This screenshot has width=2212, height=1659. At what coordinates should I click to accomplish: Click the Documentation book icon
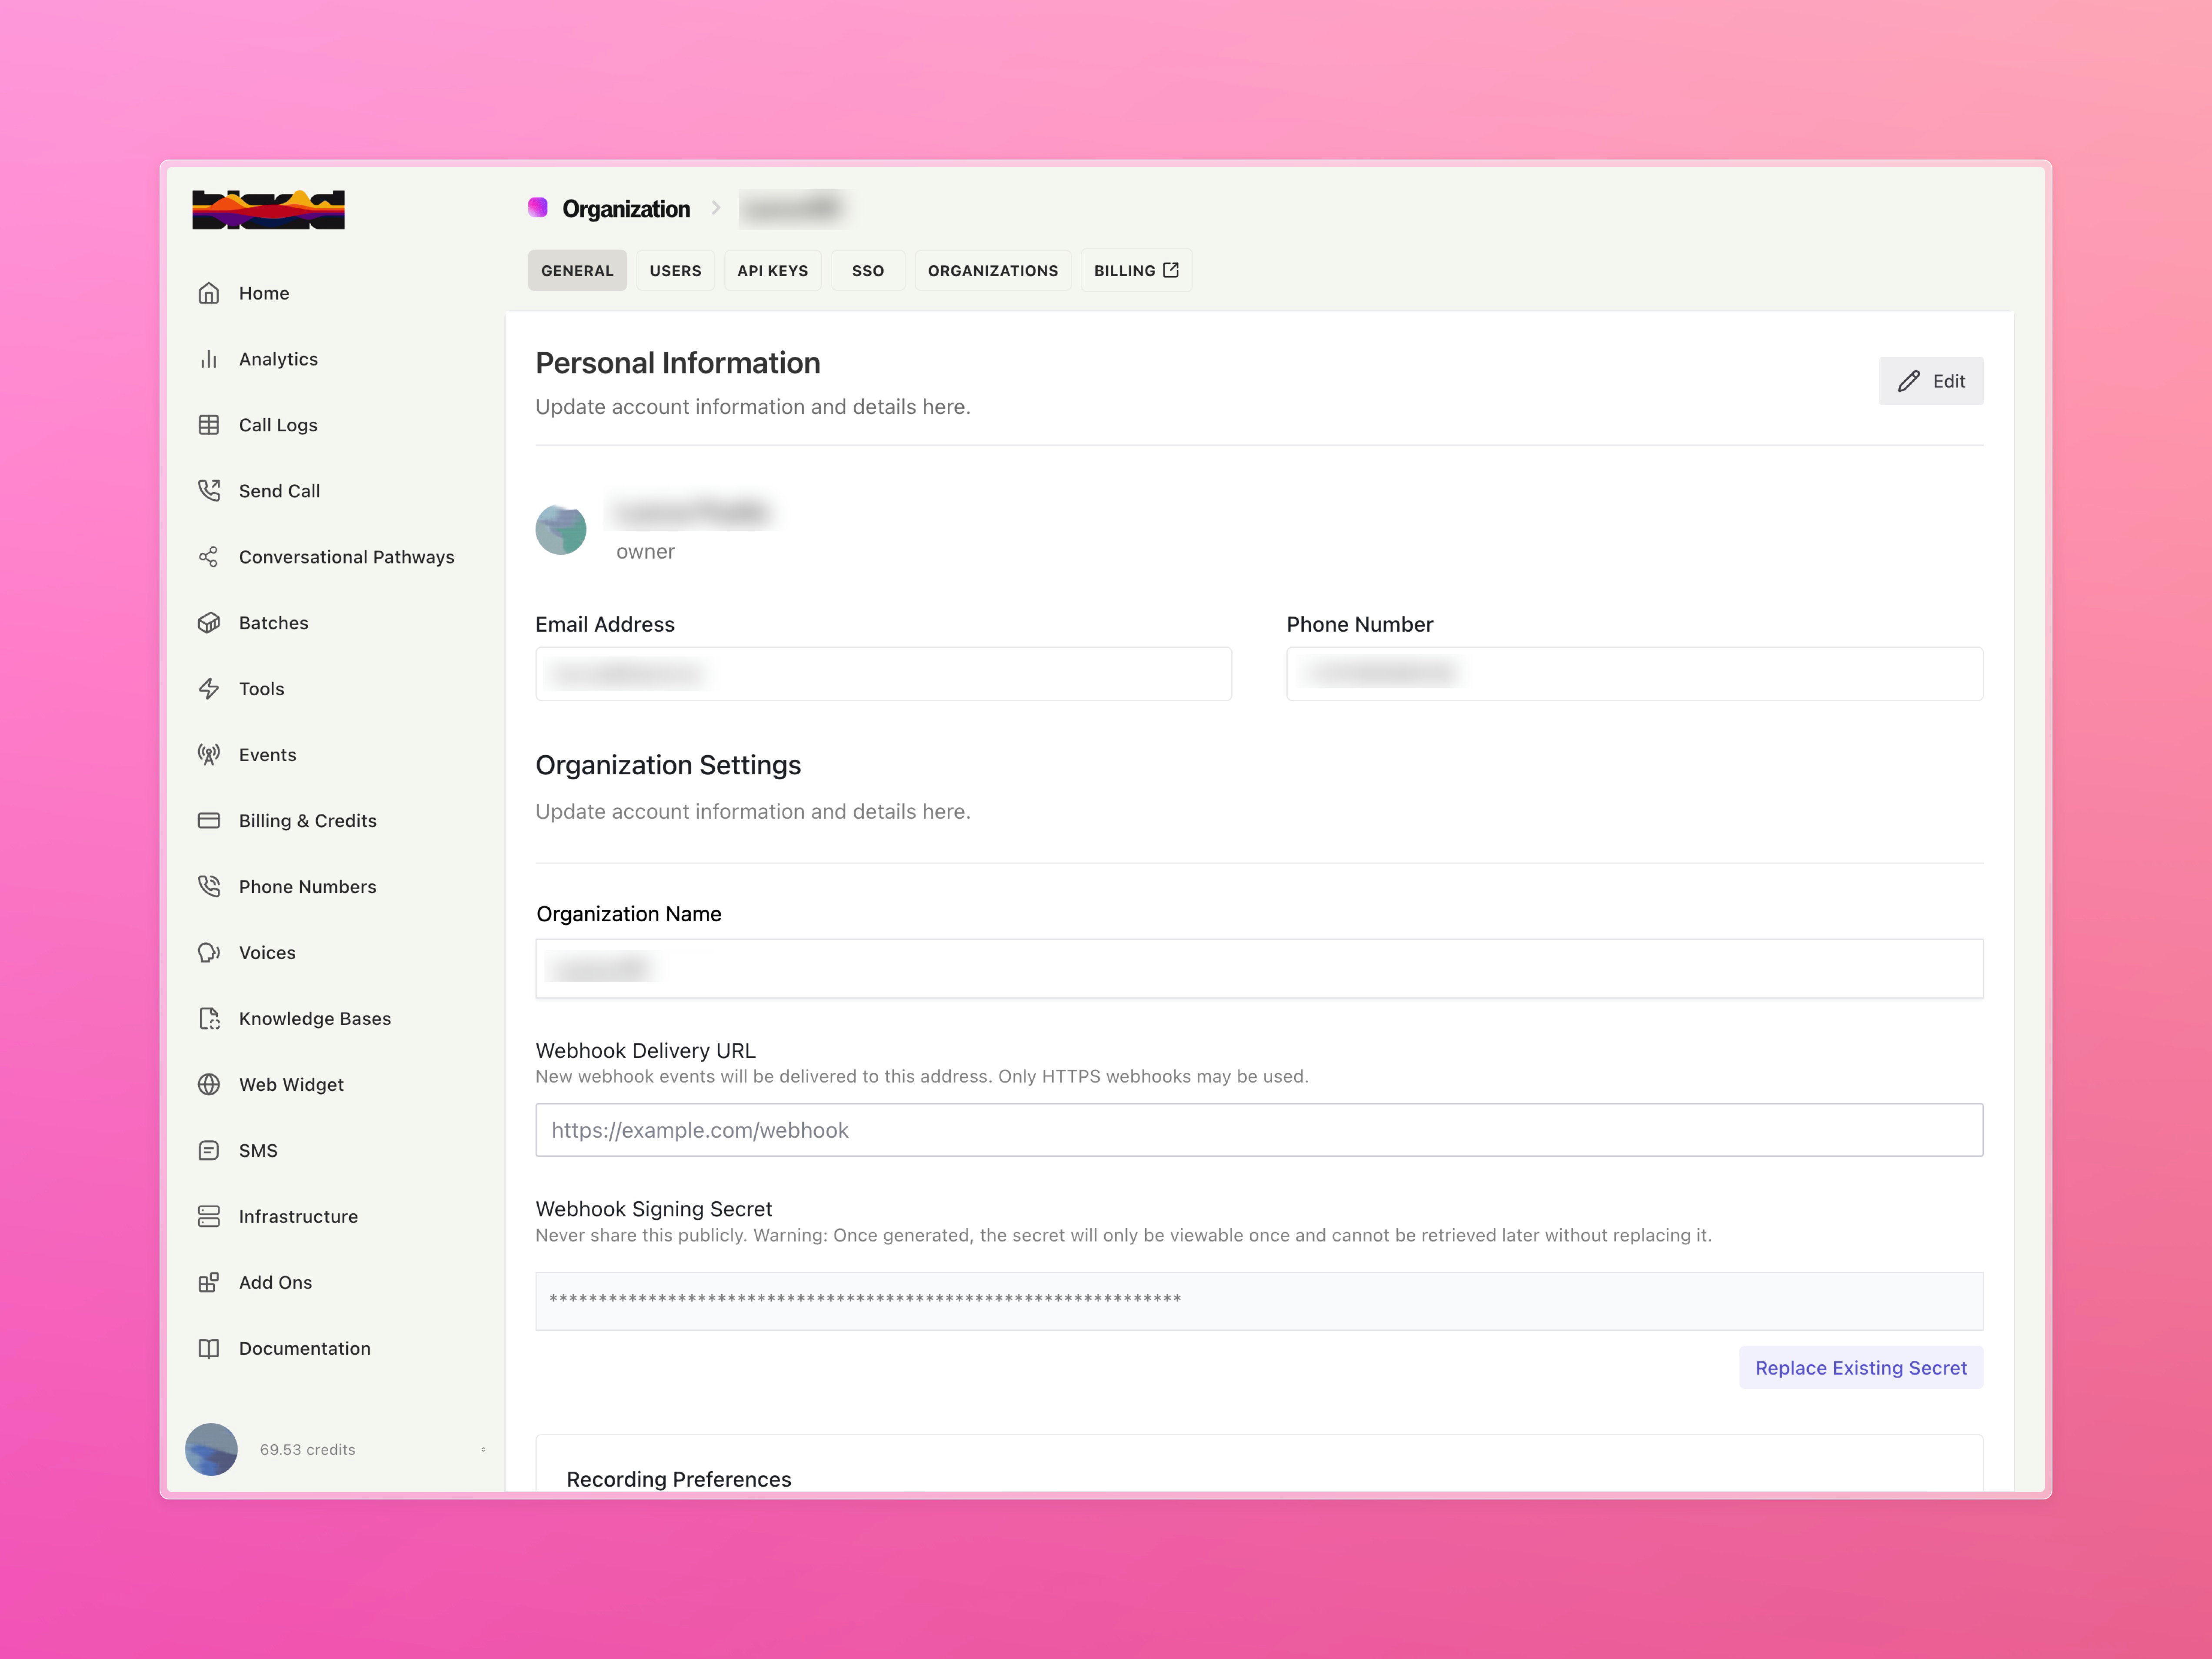pos(209,1349)
